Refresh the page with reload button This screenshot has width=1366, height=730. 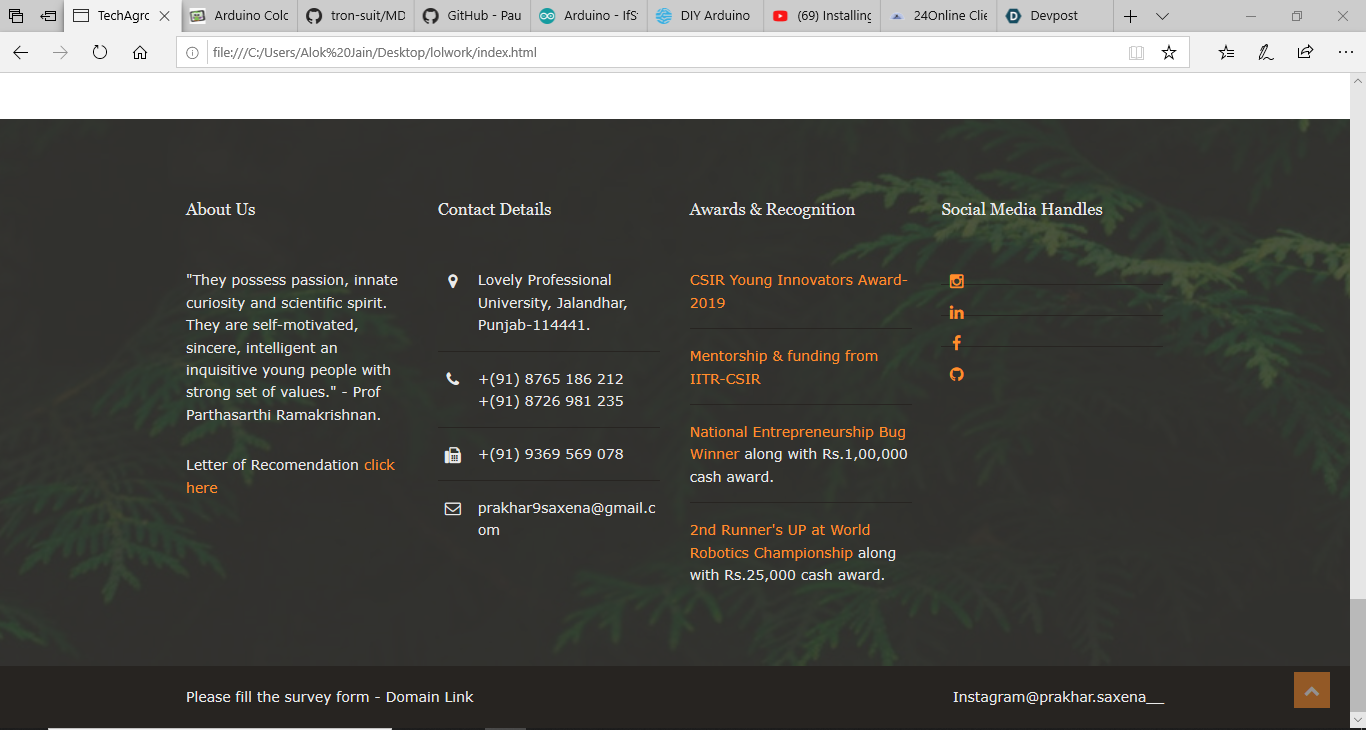100,52
